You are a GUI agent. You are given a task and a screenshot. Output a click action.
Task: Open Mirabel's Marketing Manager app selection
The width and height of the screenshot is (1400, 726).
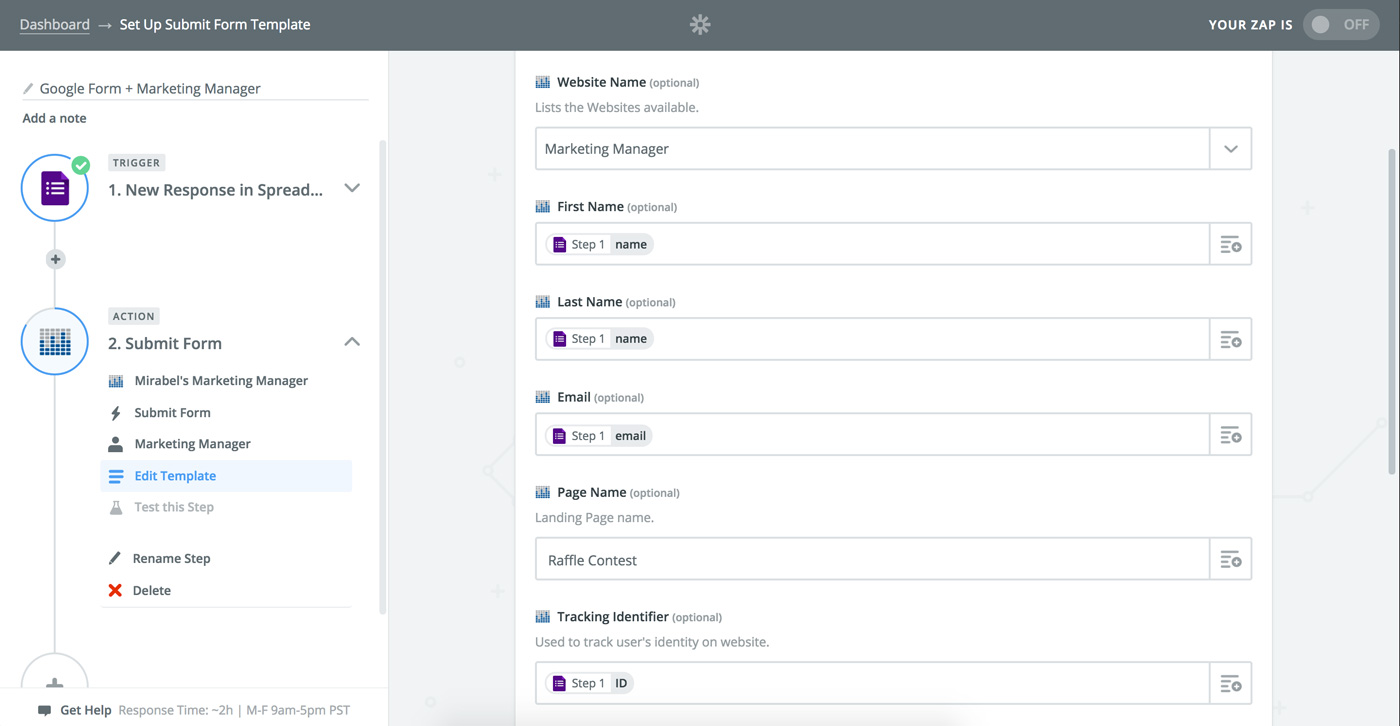(x=221, y=381)
